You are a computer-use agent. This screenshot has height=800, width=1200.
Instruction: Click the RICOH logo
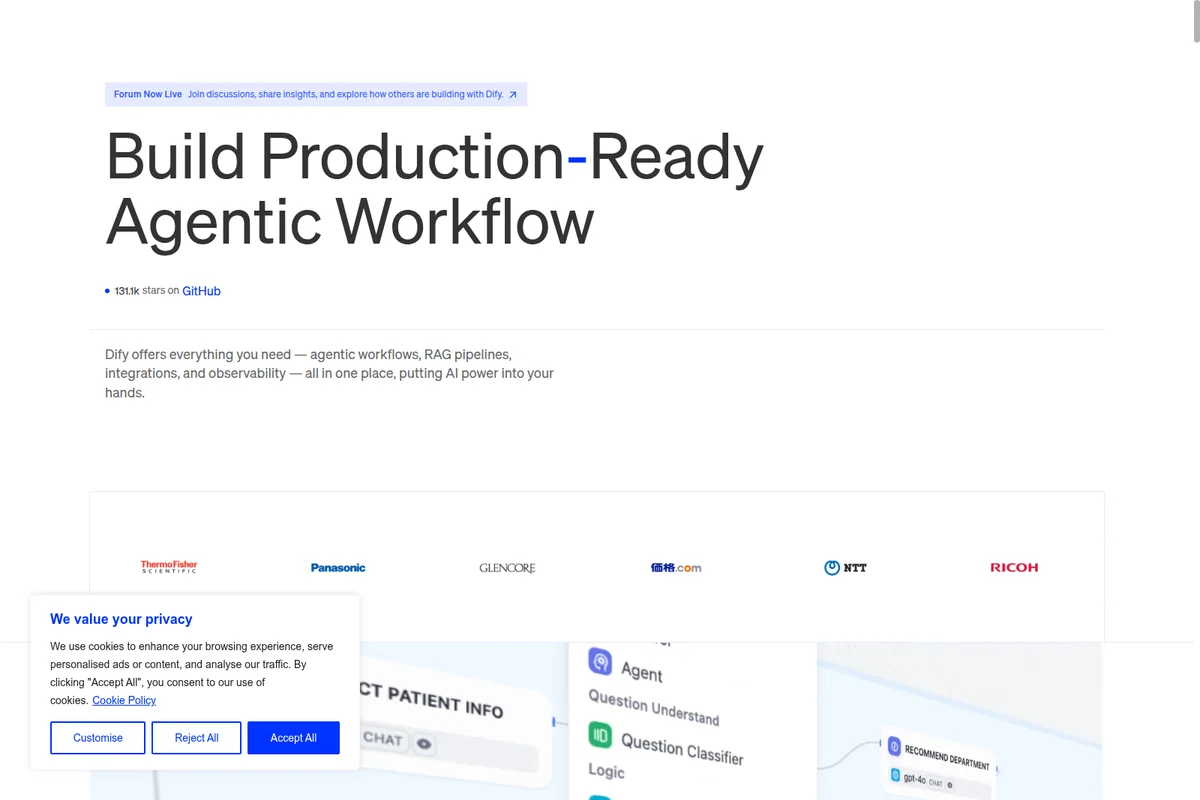[x=1014, y=567]
